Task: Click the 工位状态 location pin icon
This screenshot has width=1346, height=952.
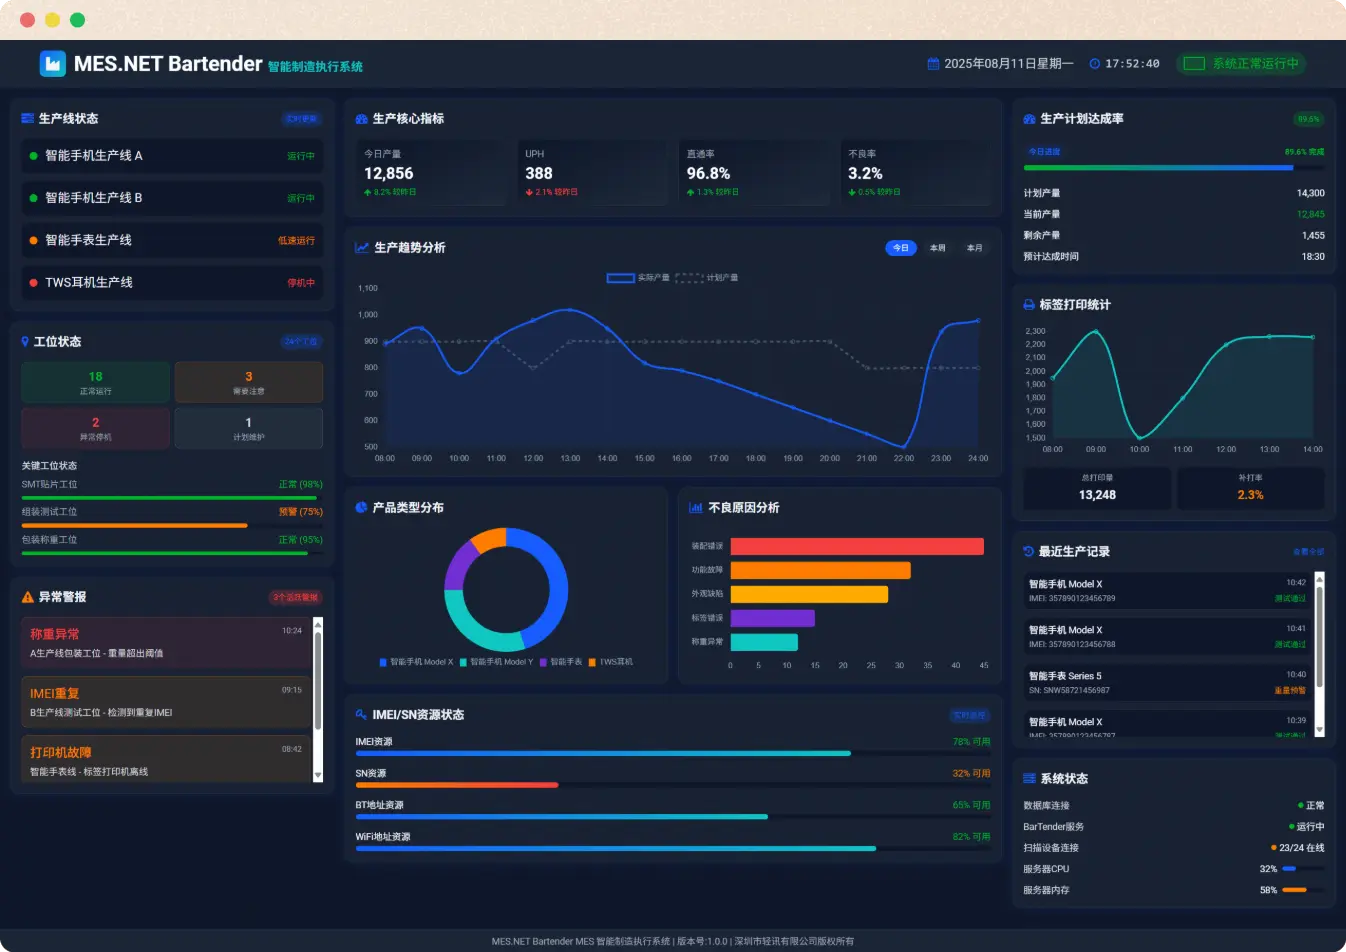Action: [x=25, y=342]
